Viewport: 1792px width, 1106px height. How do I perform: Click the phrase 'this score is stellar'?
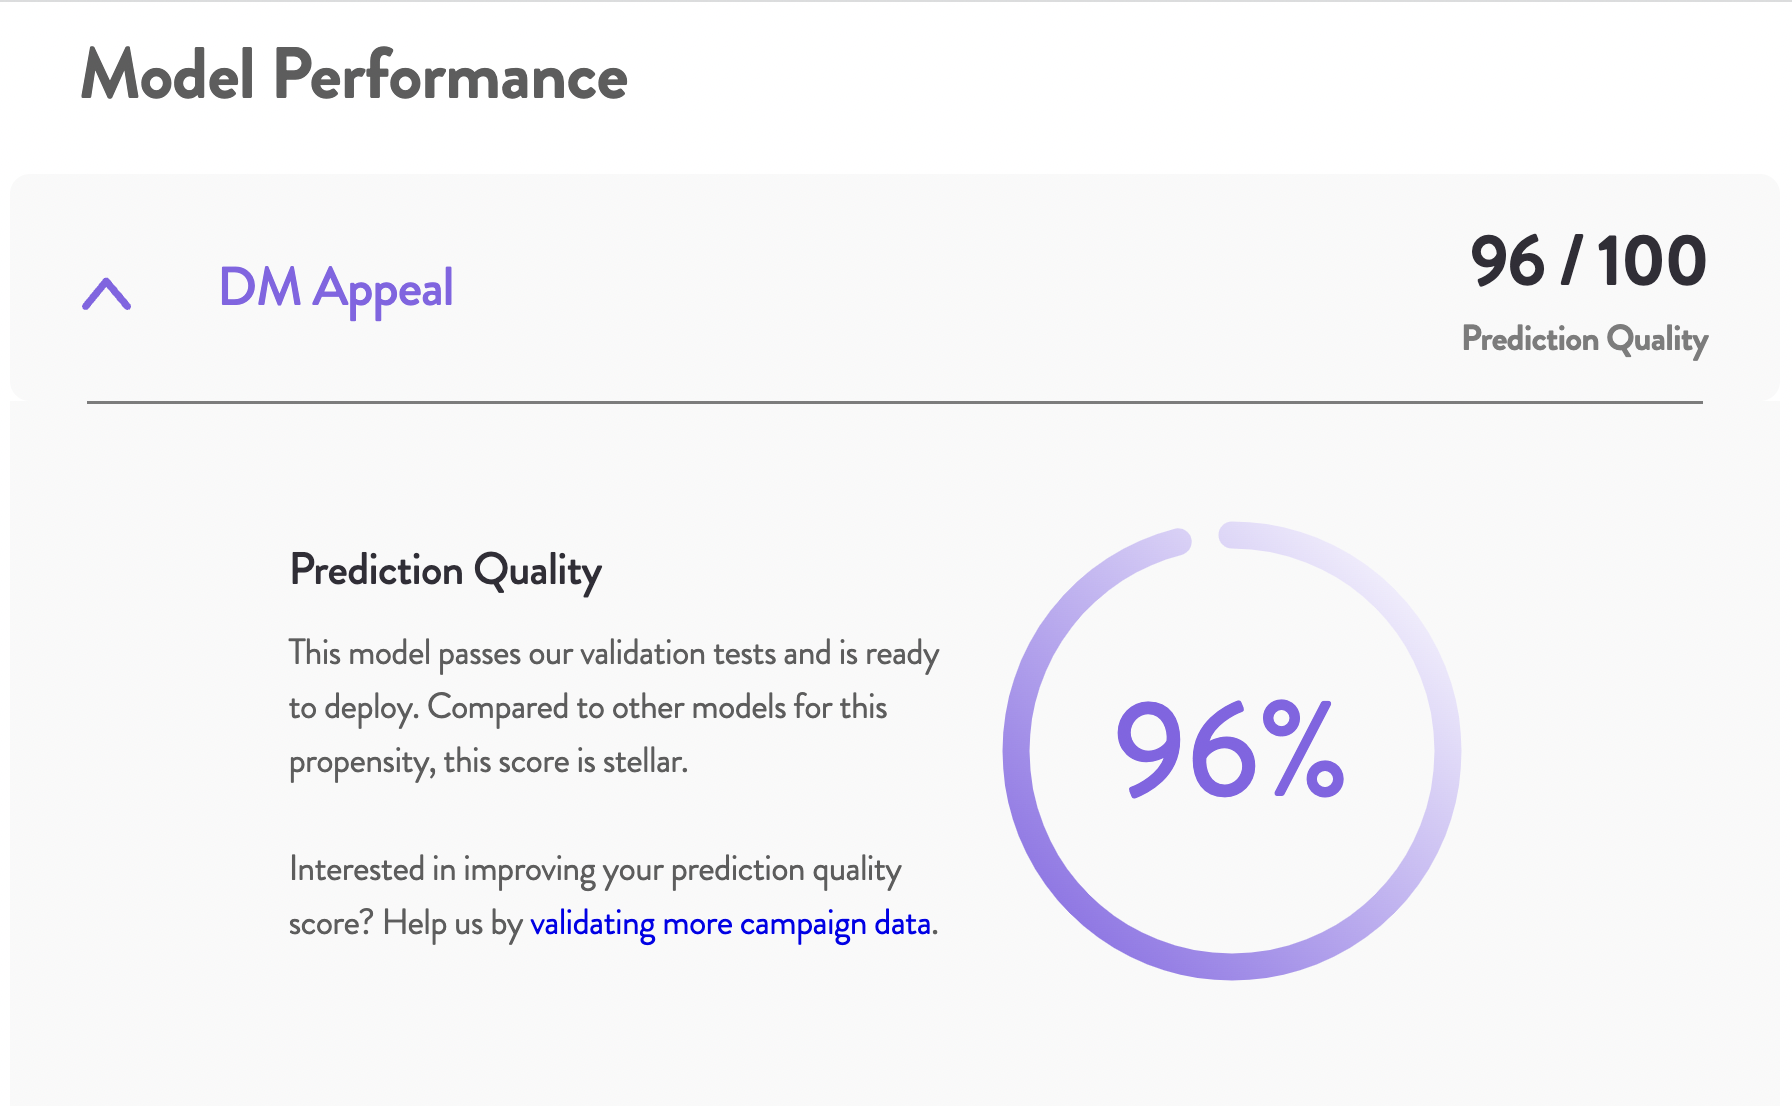click(x=566, y=761)
